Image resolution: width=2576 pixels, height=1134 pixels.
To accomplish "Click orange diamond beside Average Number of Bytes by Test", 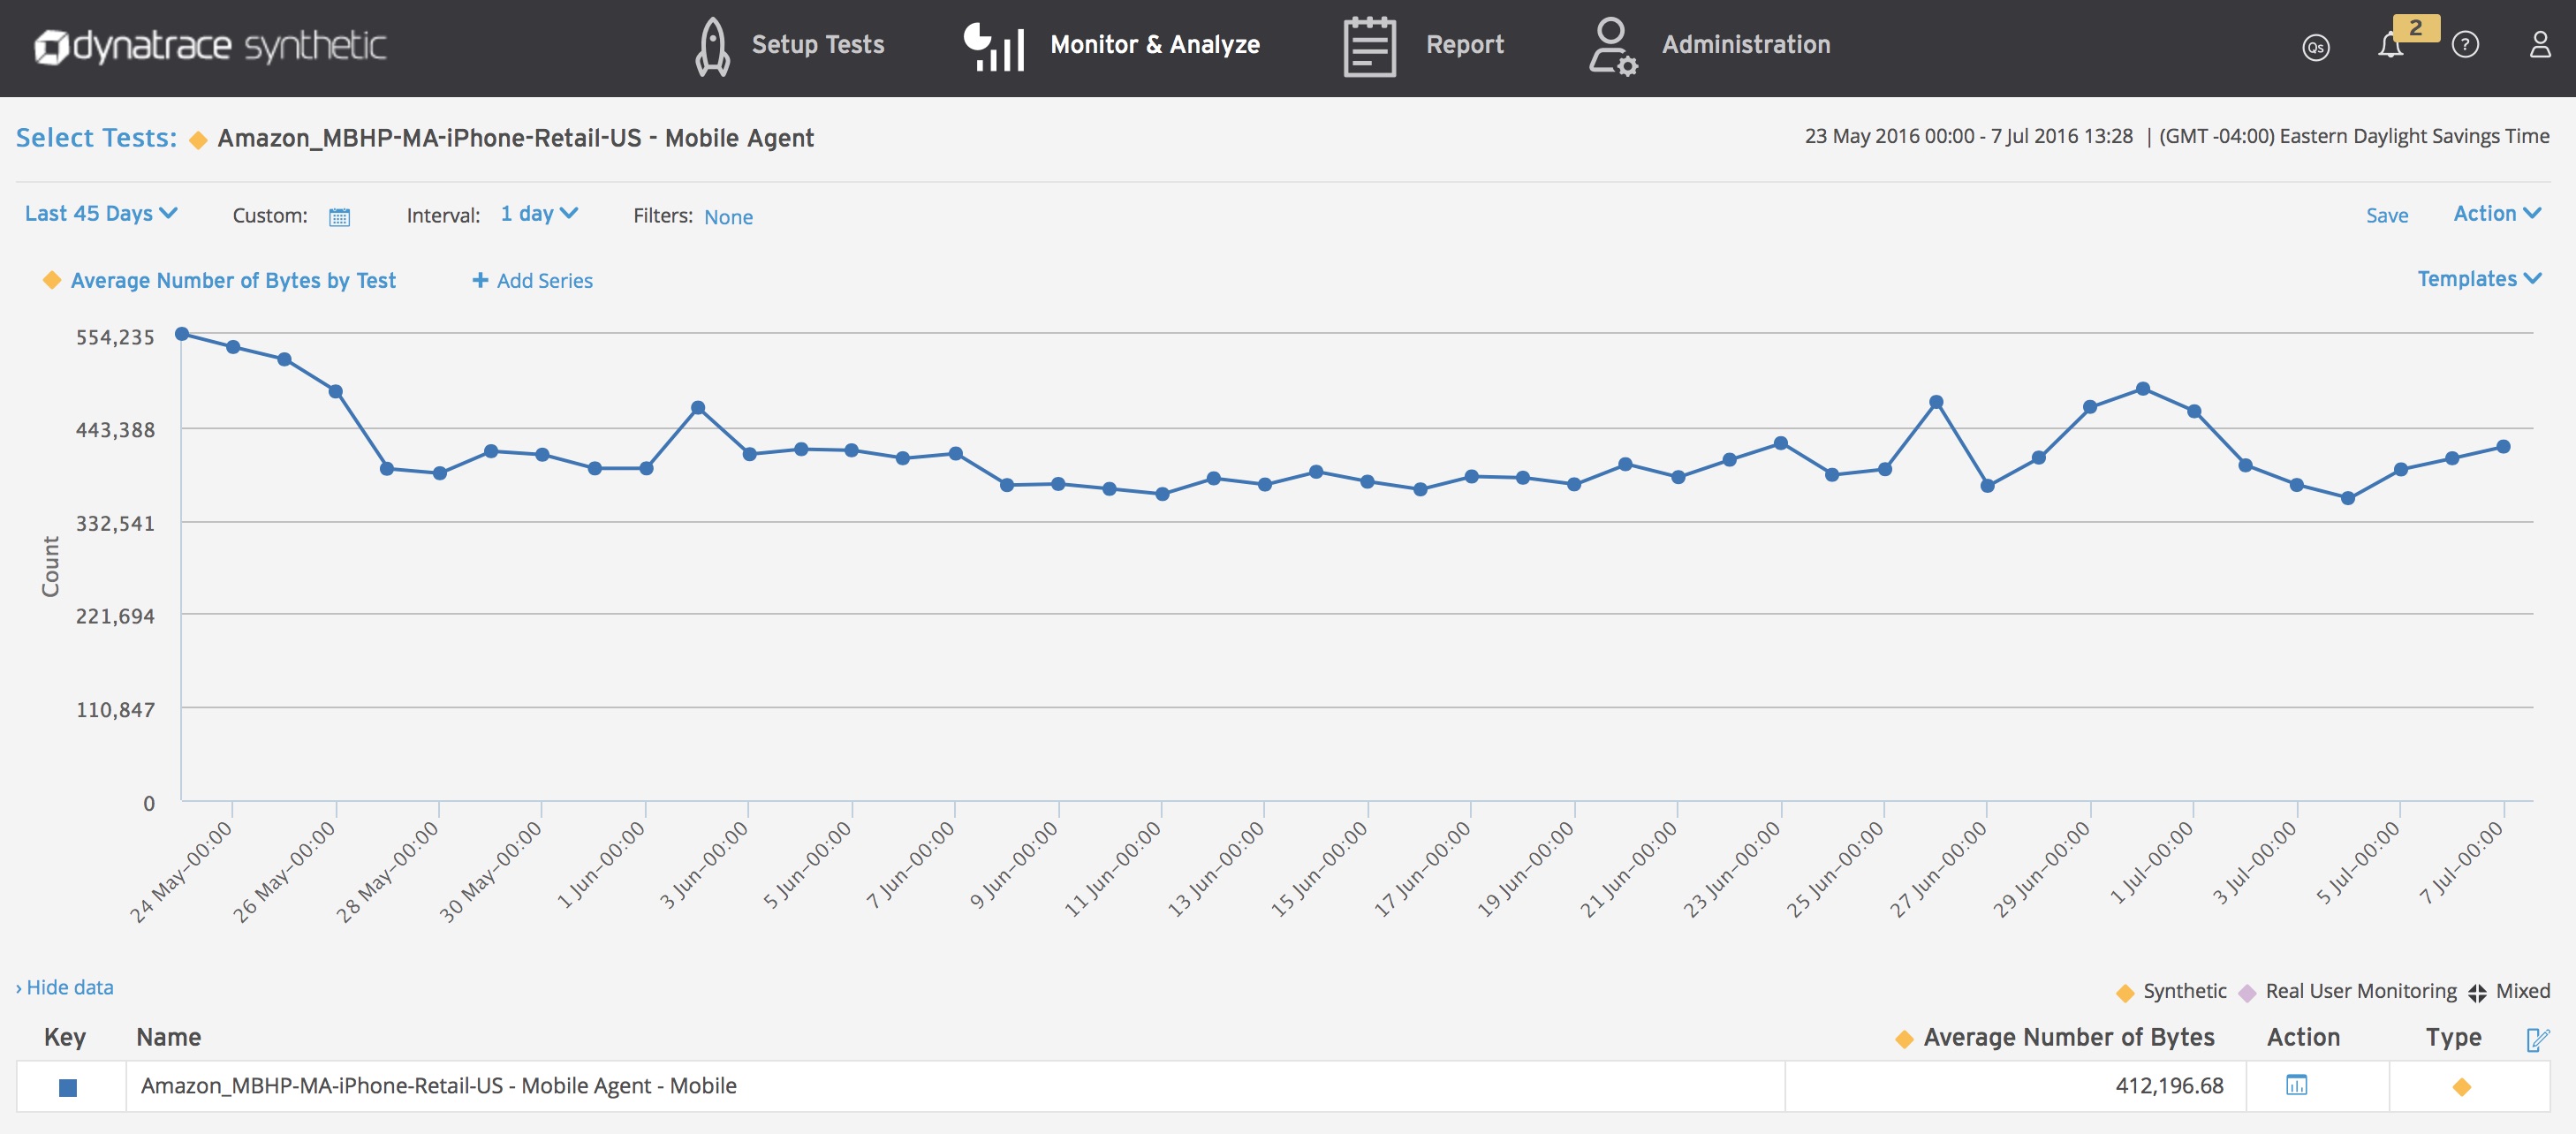I will tap(52, 280).
